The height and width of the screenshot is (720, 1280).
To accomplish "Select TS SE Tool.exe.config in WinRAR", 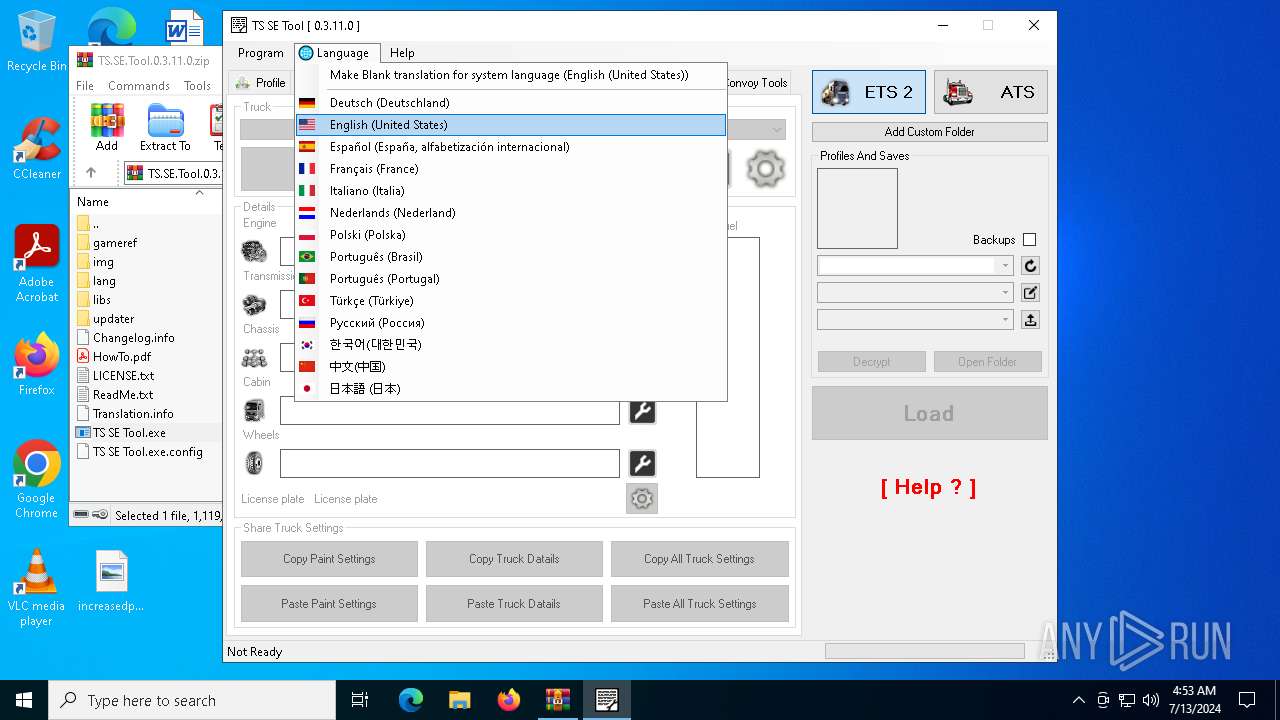I will [147, 452].
